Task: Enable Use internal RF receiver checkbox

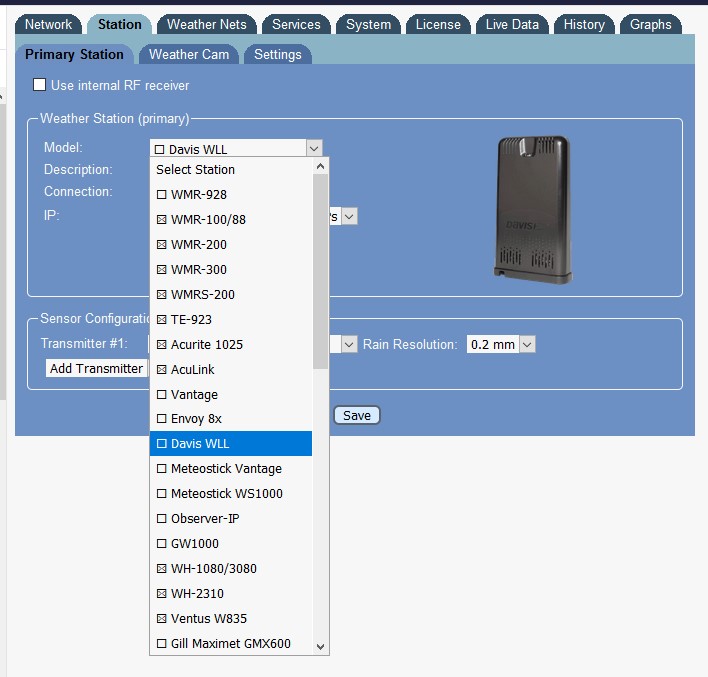Action: coord(39,84)
